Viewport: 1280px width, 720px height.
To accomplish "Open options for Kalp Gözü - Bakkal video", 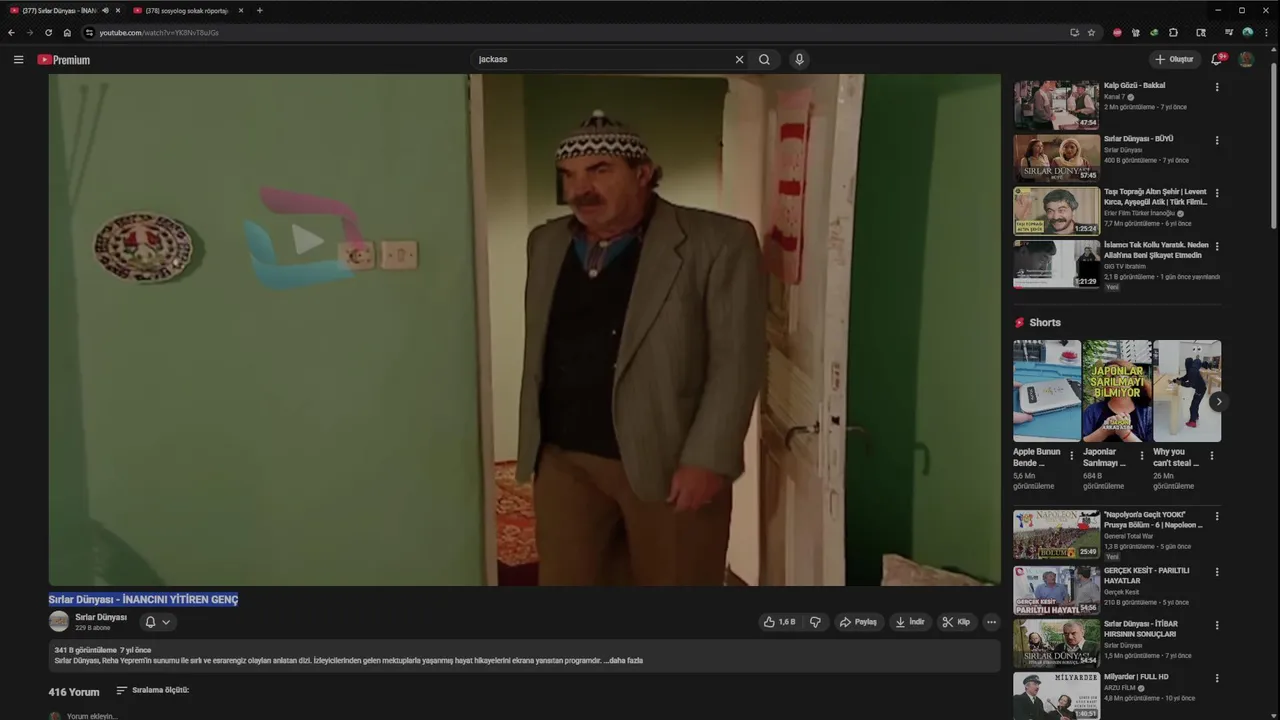I will 1217,87.
